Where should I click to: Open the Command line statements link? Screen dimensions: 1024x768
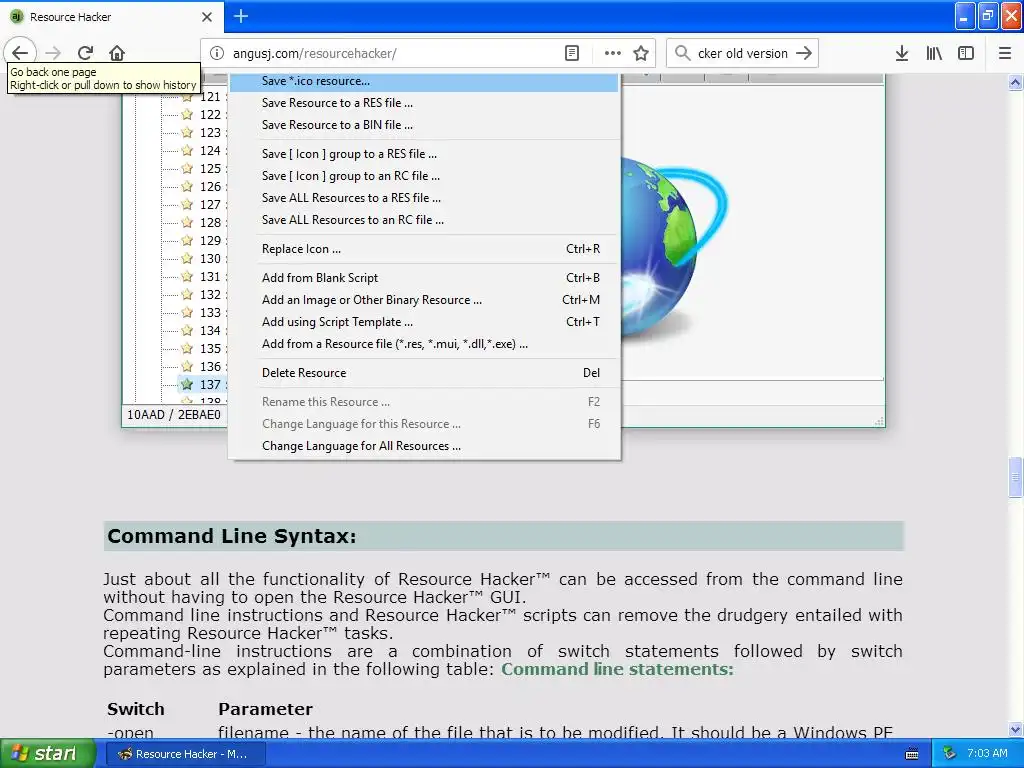tap(617, 669)
